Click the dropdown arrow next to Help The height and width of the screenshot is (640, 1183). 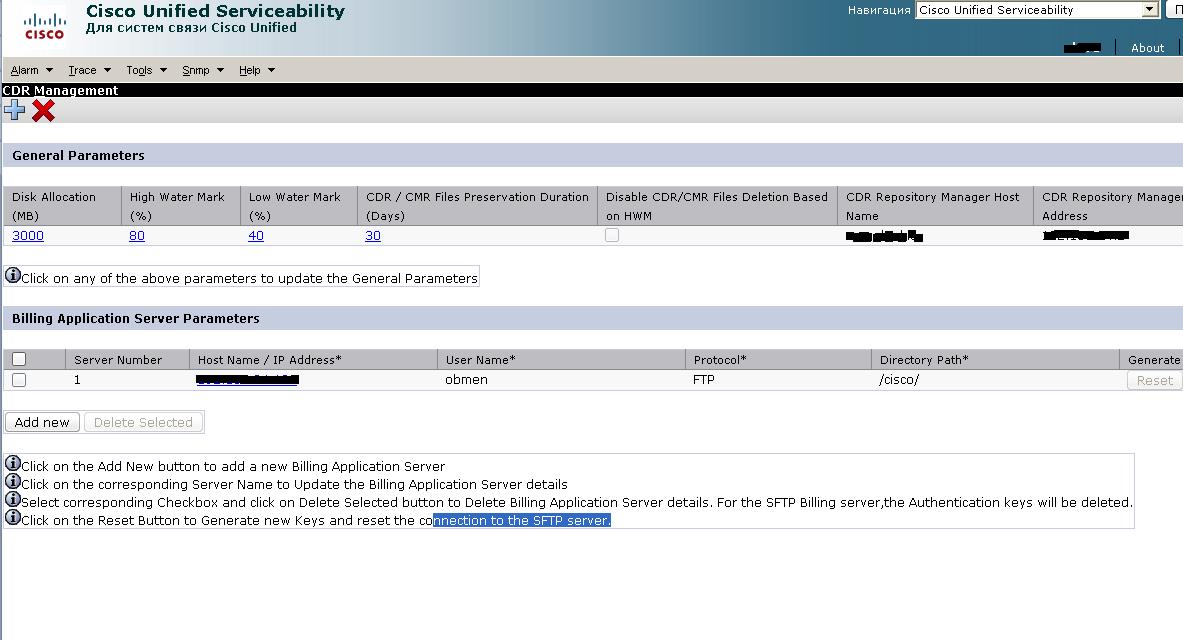pyautogui.click(x=272, y=70)
